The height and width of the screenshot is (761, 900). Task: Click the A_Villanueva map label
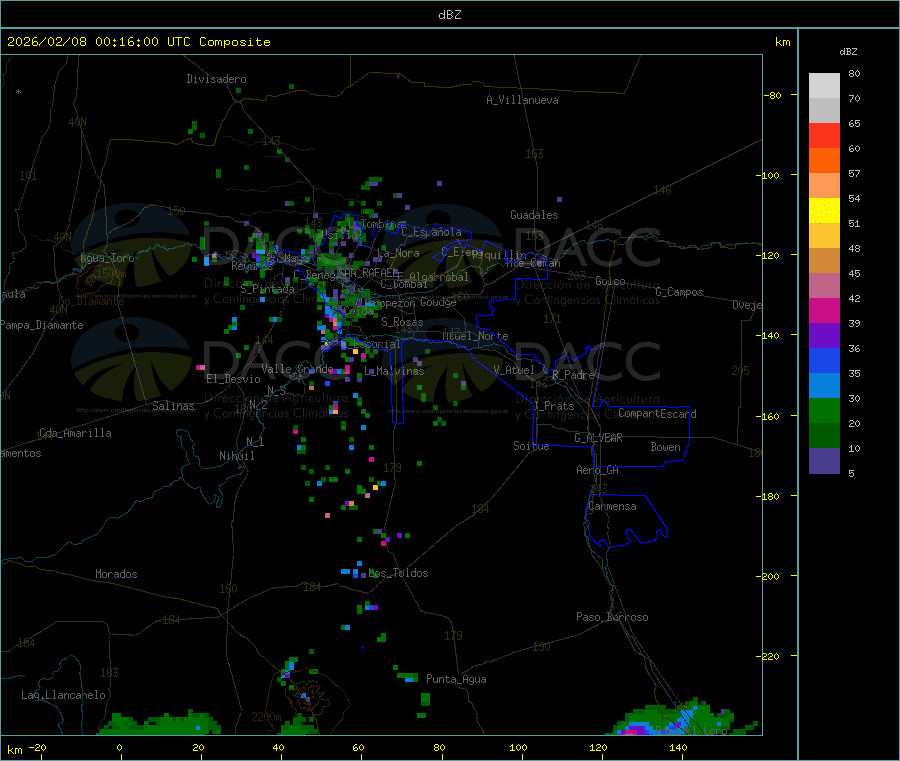coord(522,100)
